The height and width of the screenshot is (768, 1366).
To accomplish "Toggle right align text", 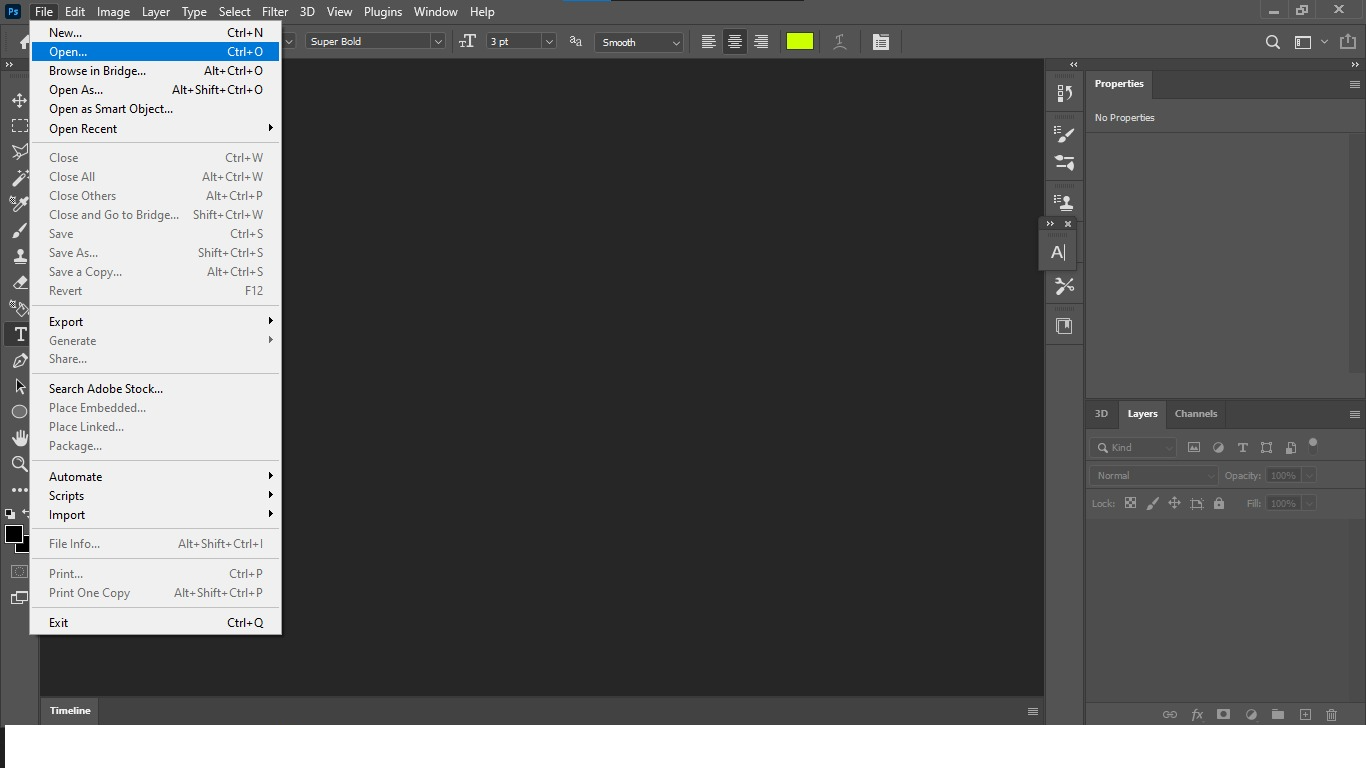I will click(x=761, y=41).
